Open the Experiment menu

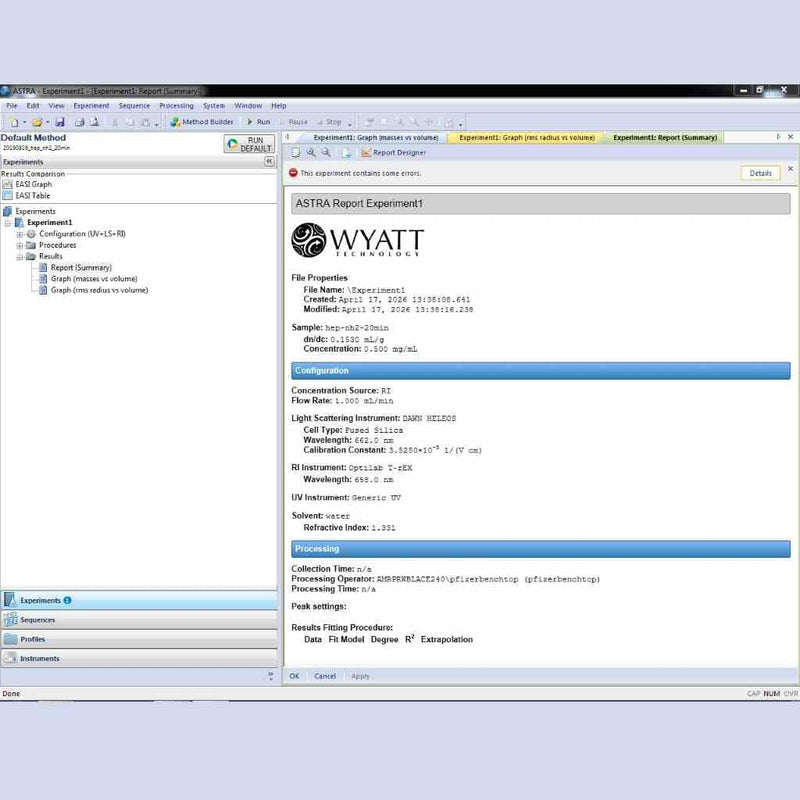pos(91,106)
